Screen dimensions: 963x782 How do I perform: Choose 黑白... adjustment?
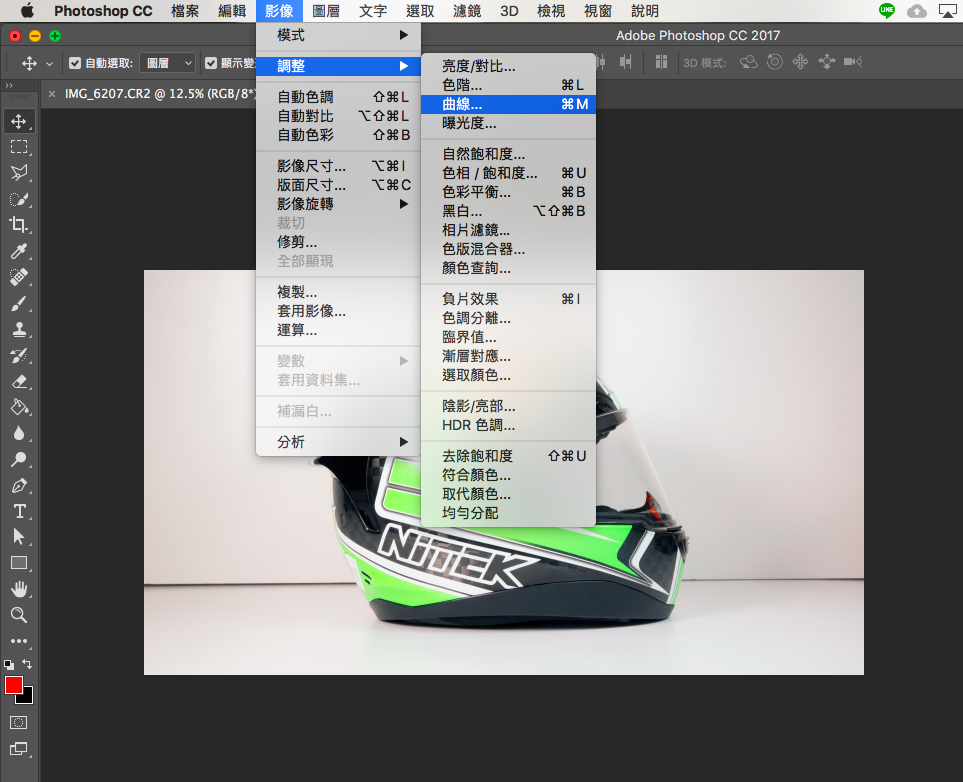pyautogui.click(x=509, y=211)
